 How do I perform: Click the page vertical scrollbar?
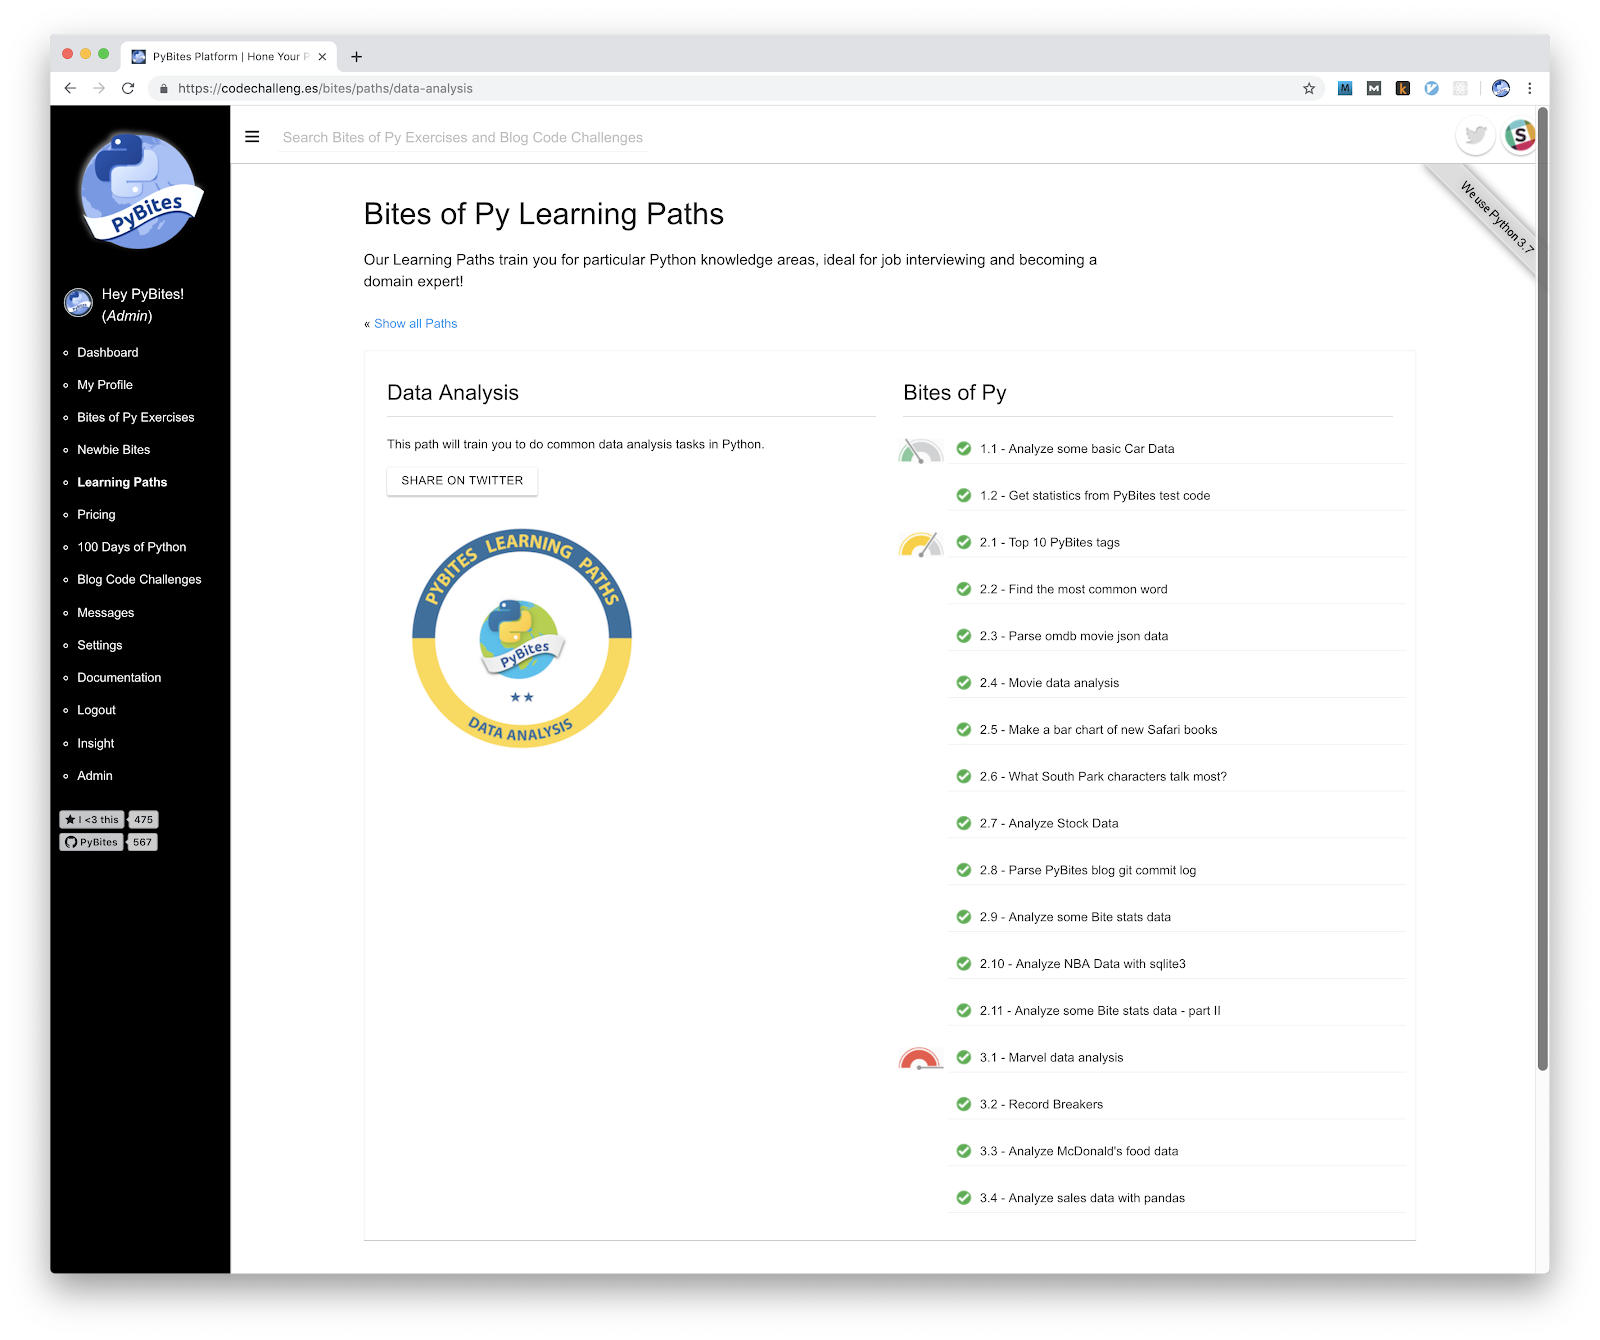click(1543, 590)
